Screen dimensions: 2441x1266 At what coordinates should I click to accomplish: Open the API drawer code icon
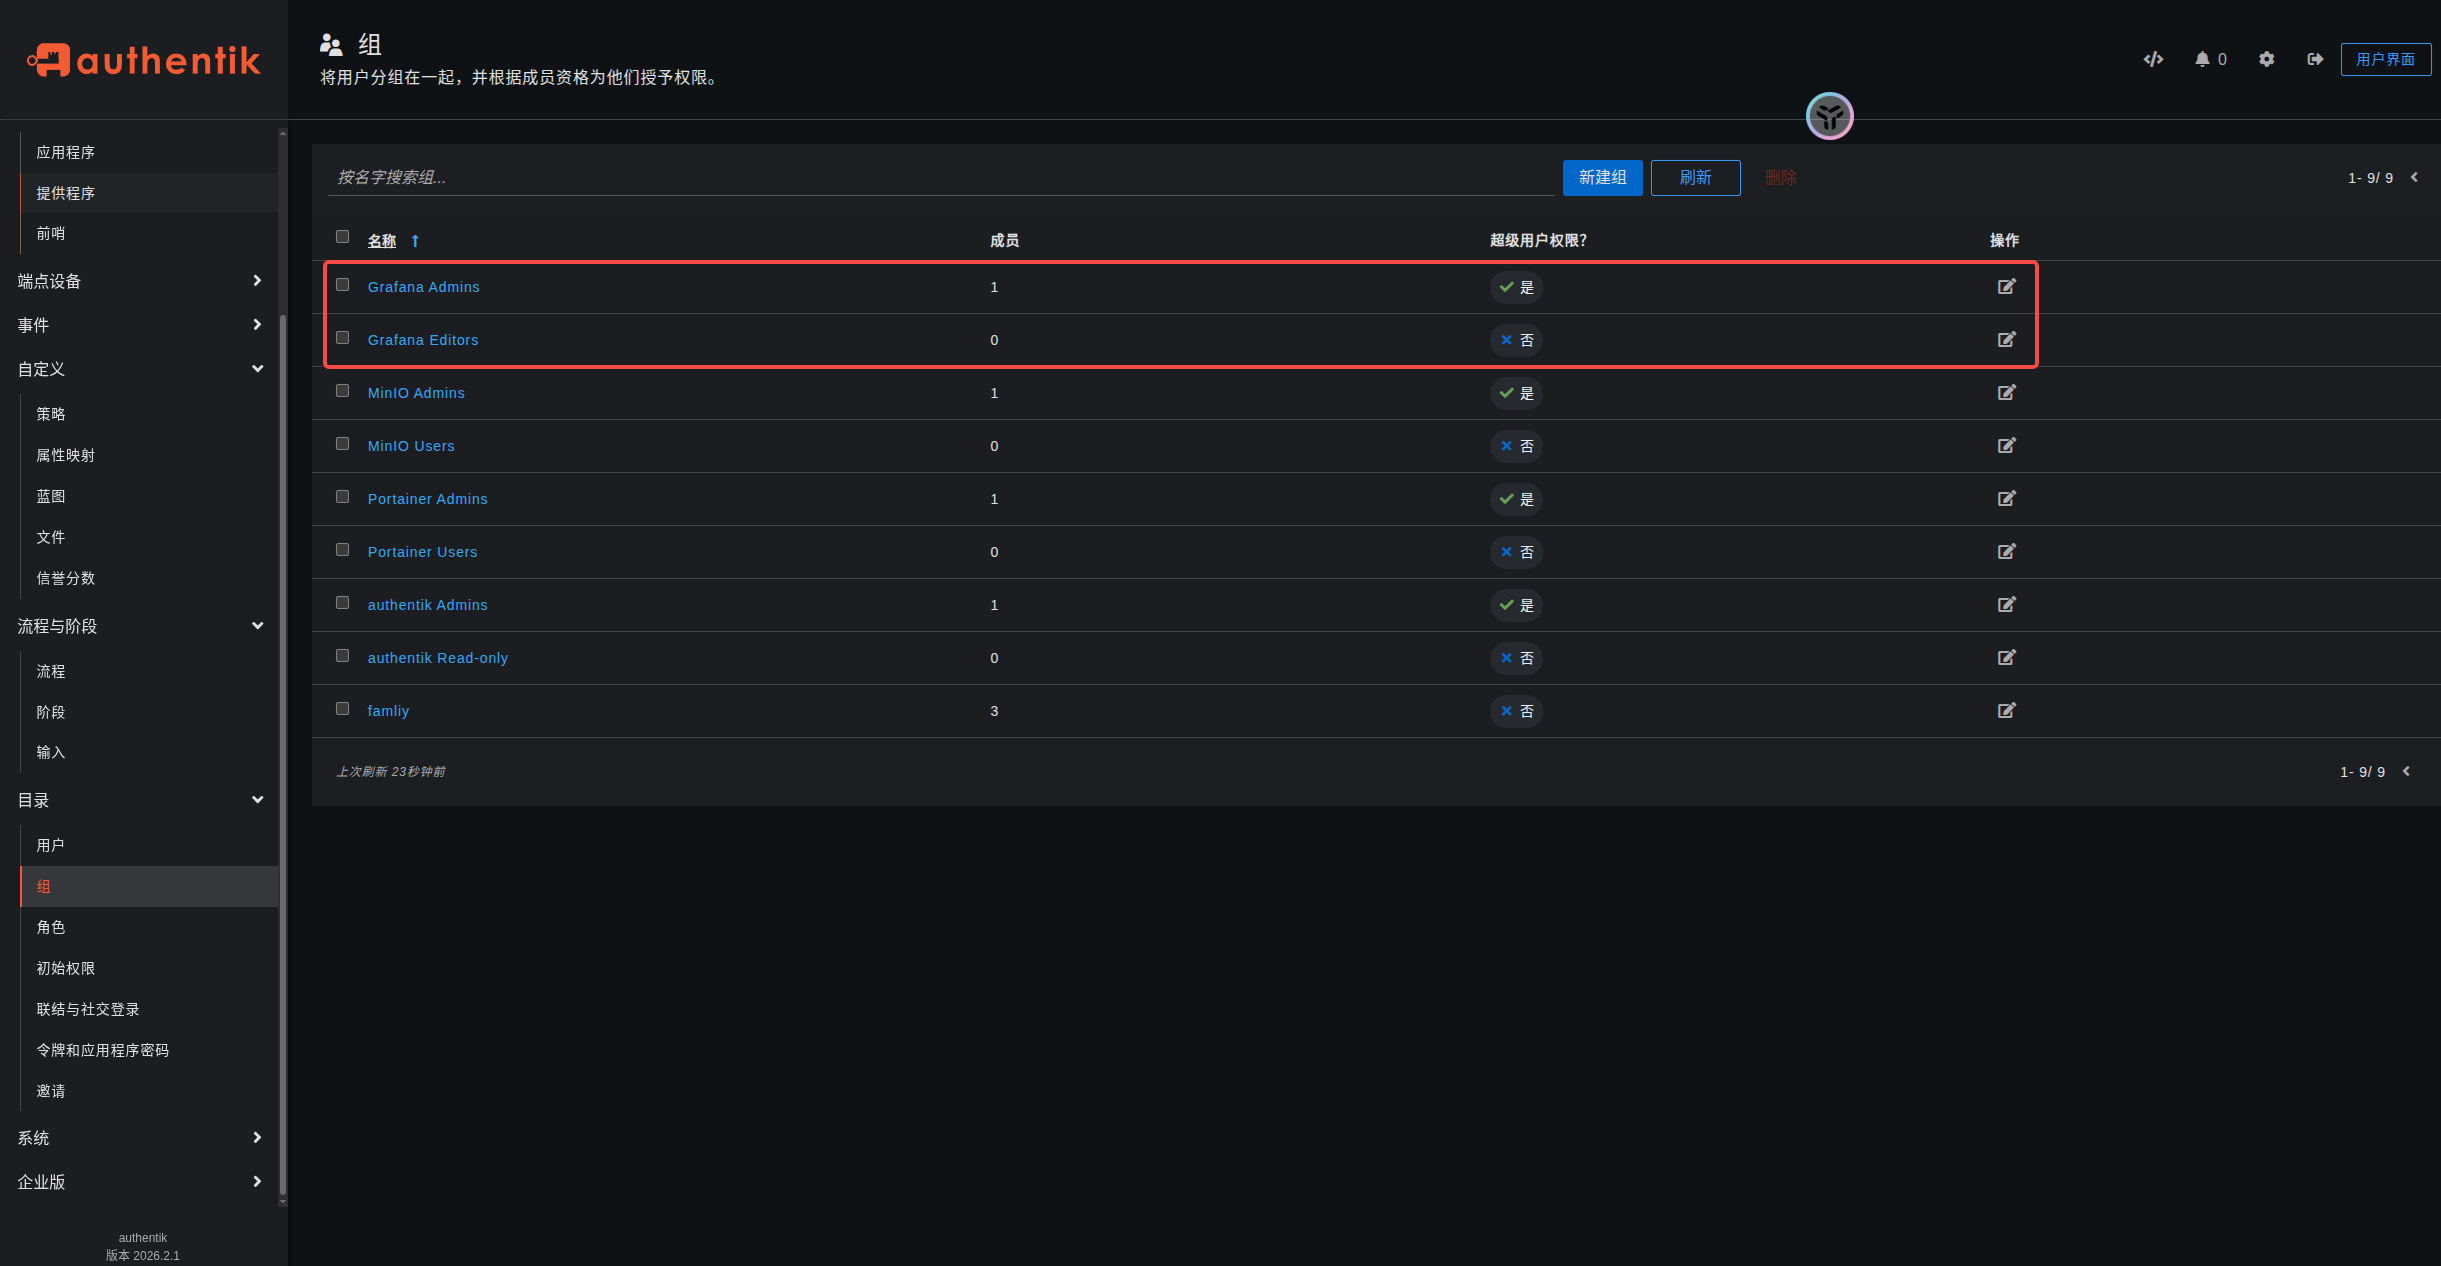tap(2153, 59)
